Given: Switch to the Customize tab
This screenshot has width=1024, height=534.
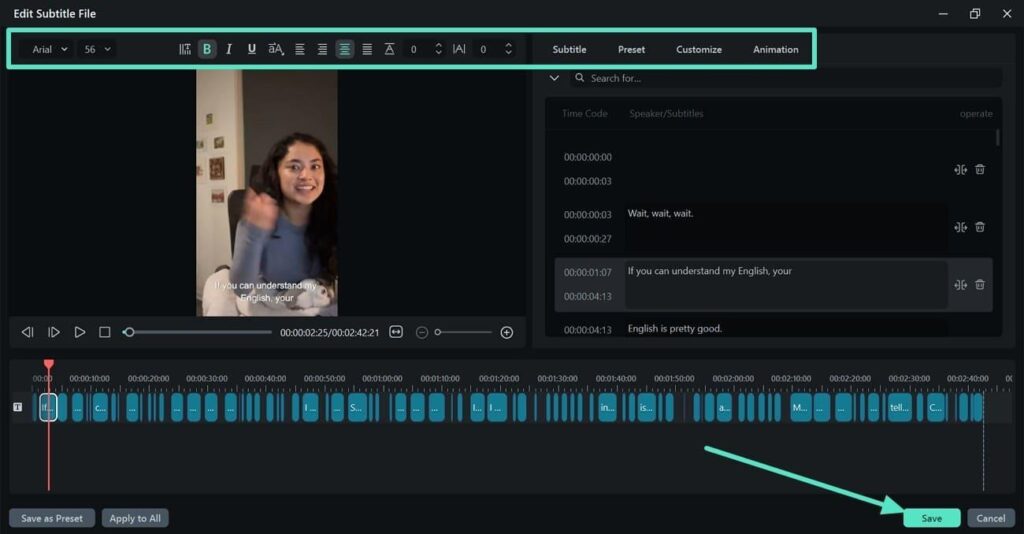Looking at the screenshot, I should 699,50.
